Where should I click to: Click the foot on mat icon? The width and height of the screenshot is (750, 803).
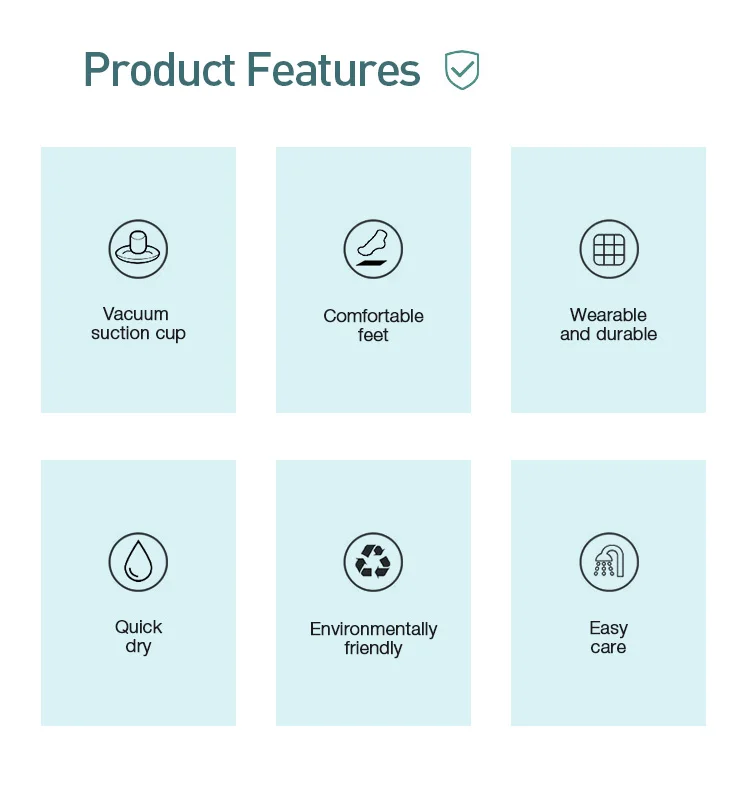coord(373,249)
